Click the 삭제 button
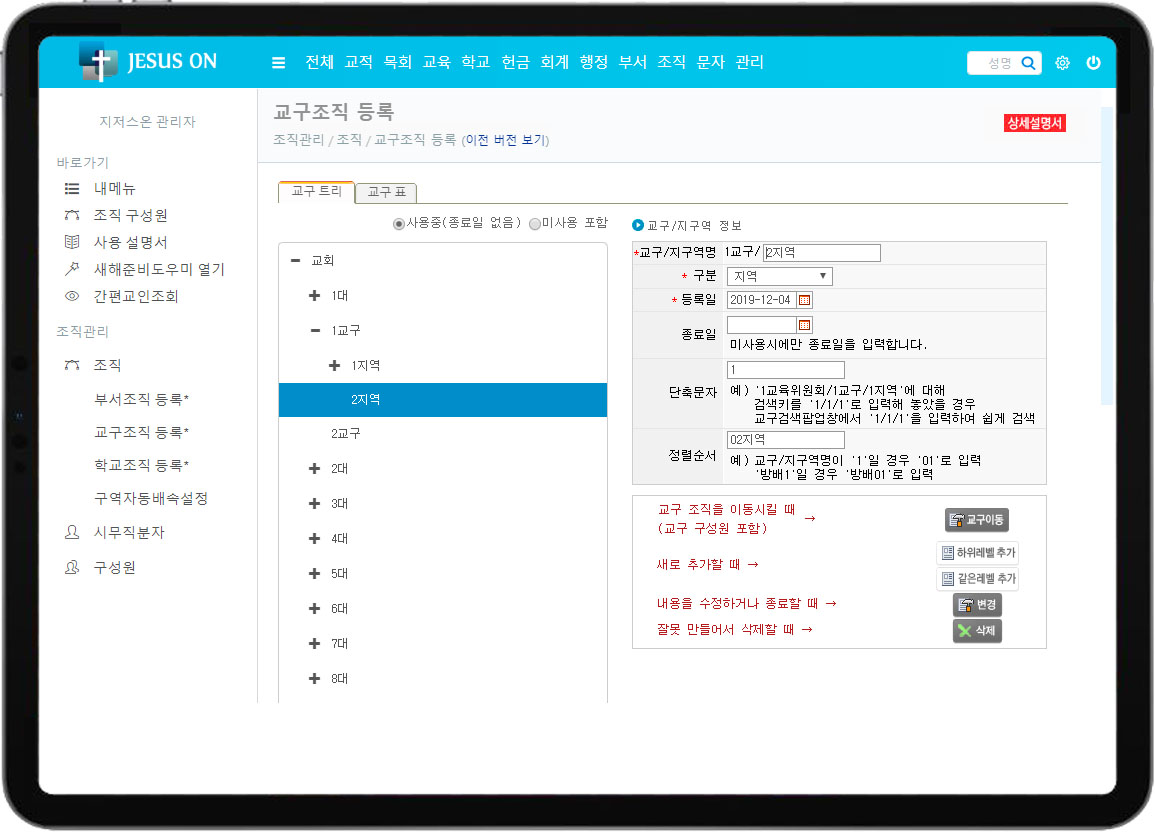Viewport: 1155px width, 832px height. coord(976,631)
